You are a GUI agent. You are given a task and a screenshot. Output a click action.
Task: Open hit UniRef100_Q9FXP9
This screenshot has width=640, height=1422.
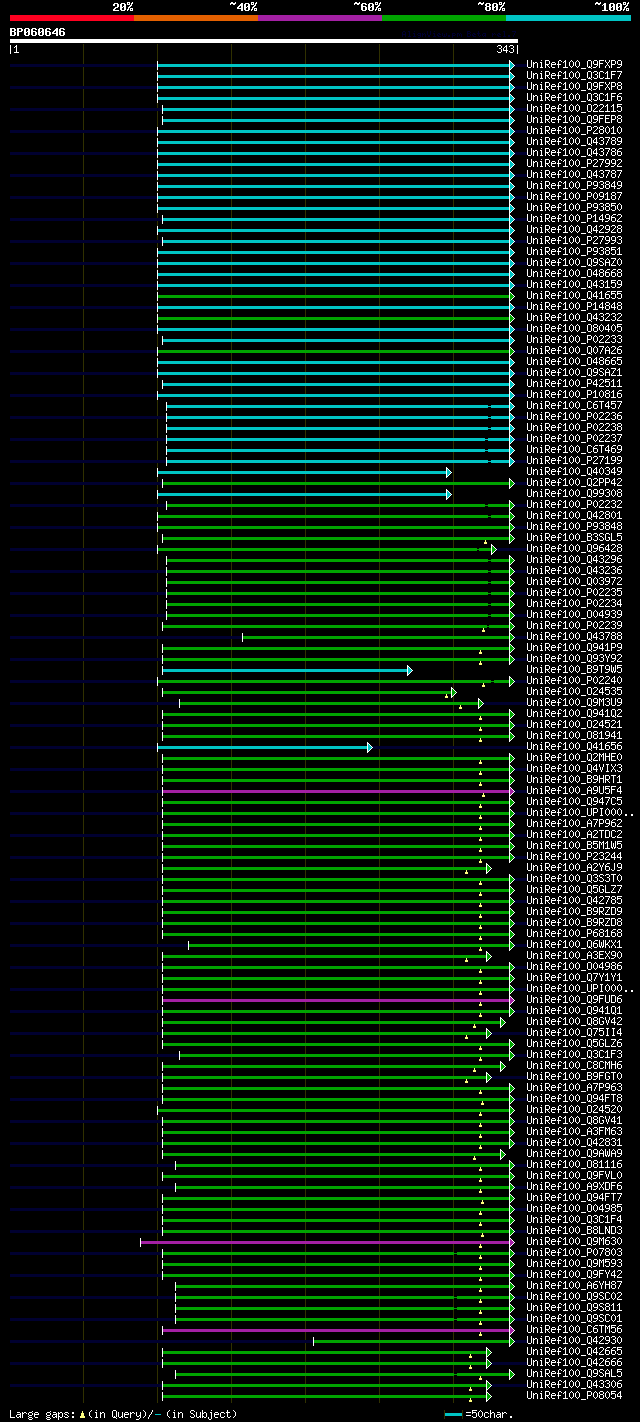point(574,65)
